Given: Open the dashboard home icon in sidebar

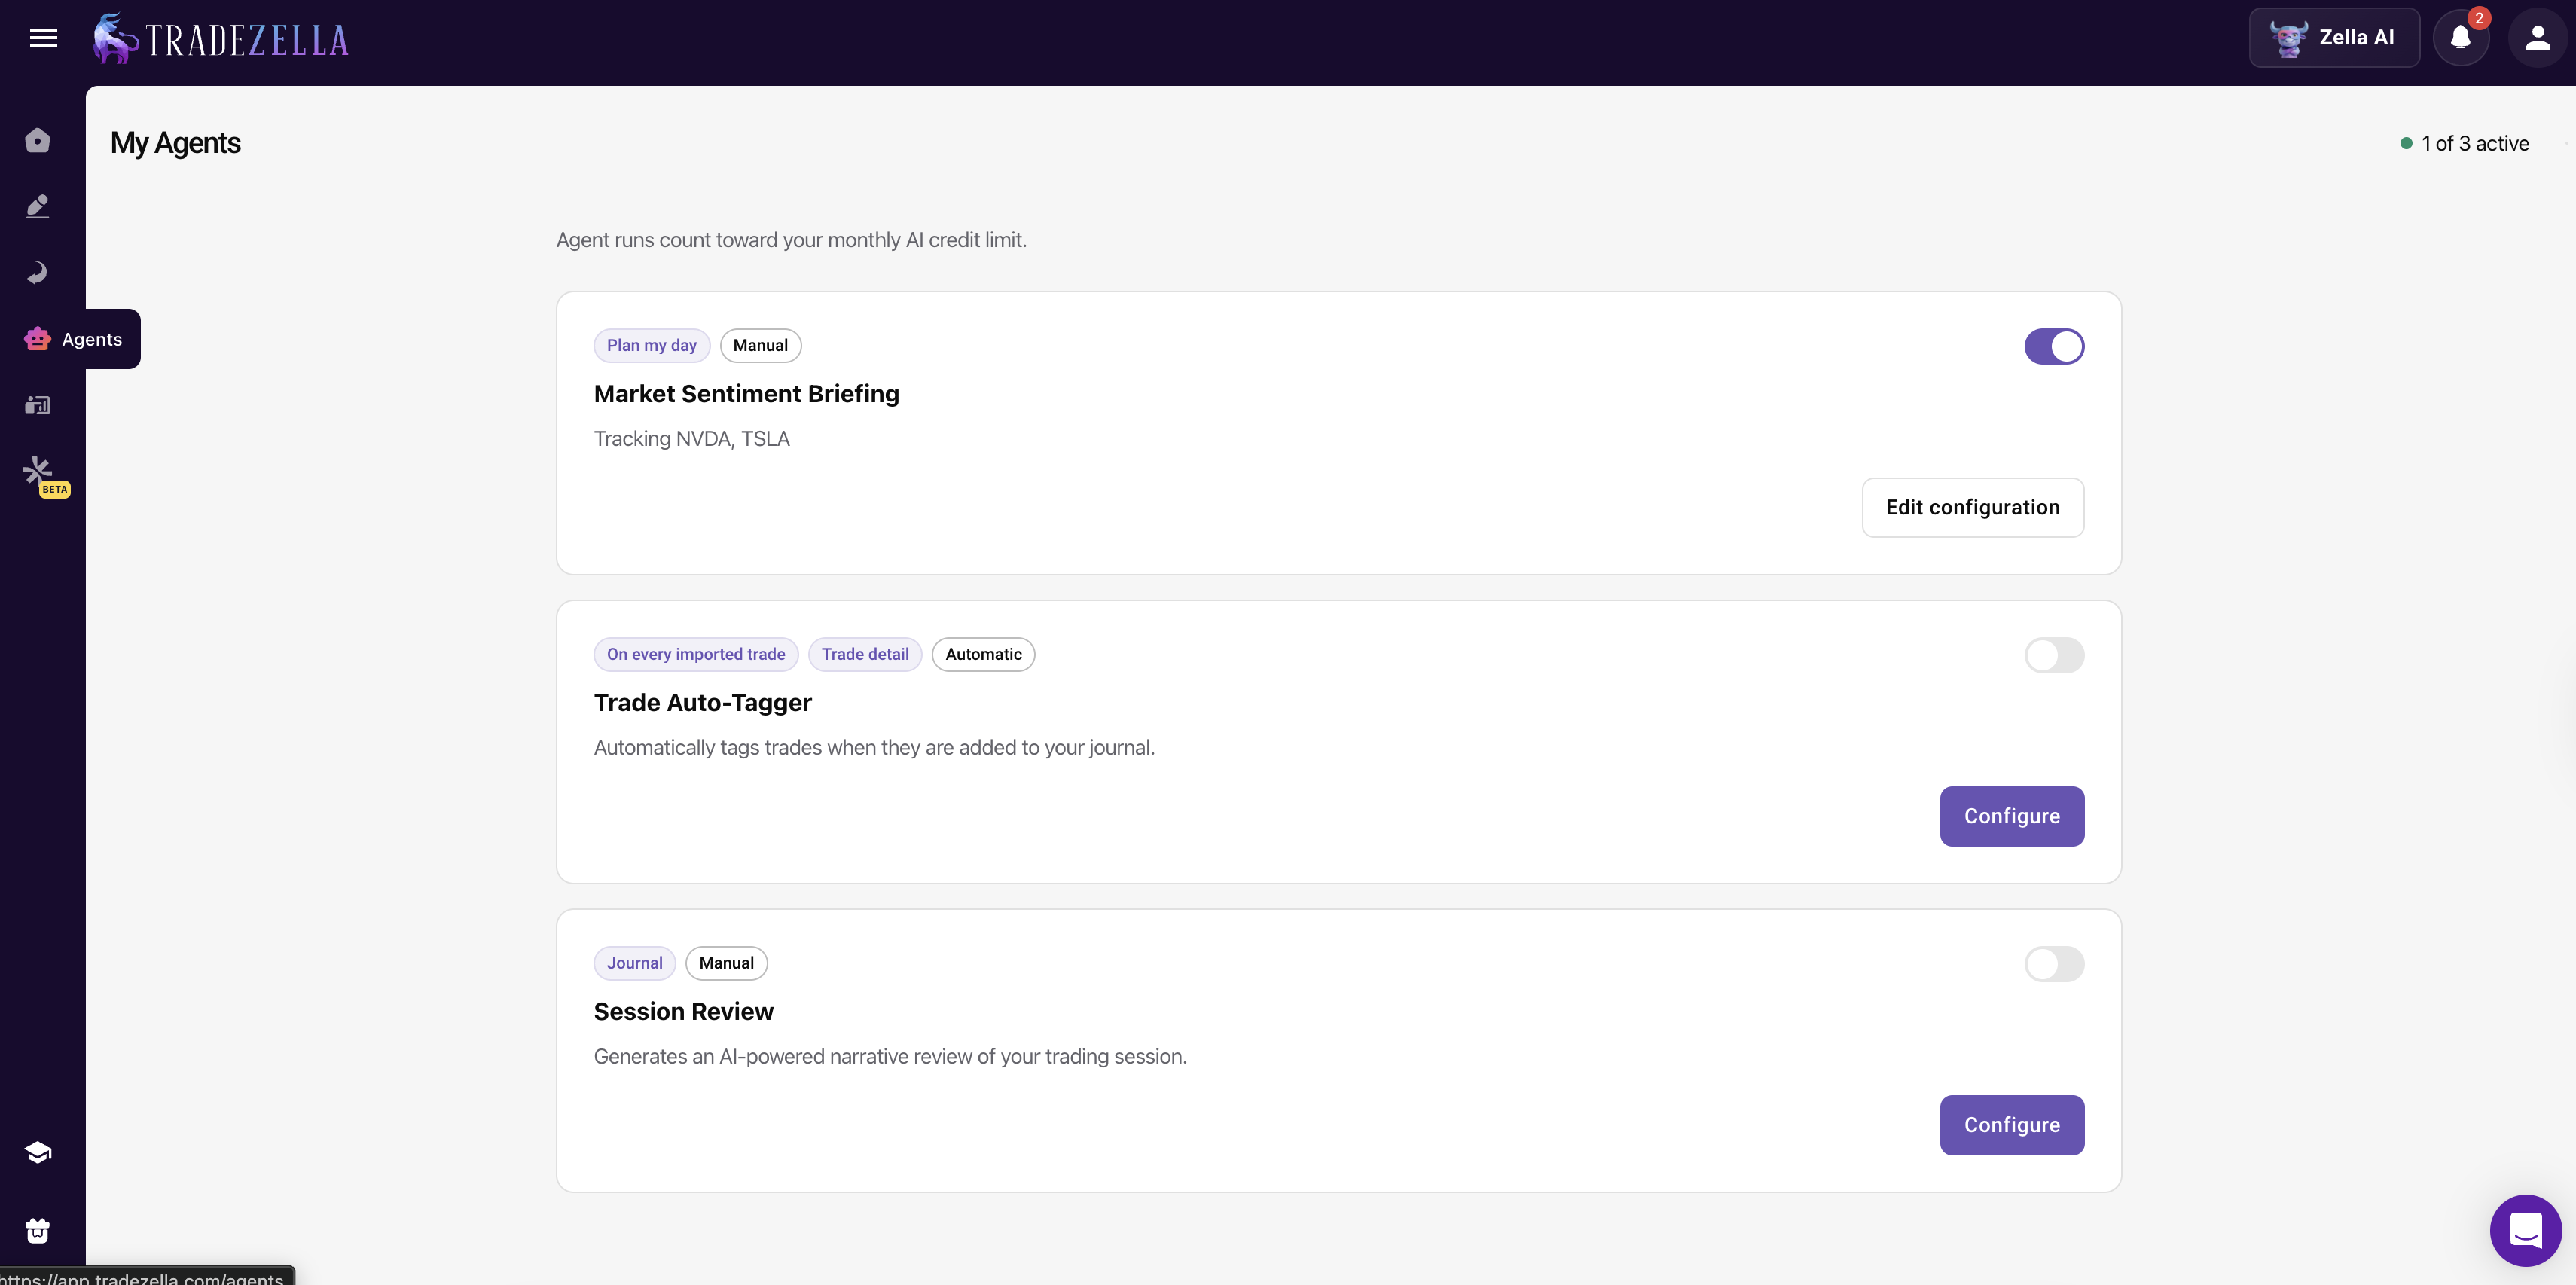Looking at the screenshot, I should [38, 140].
